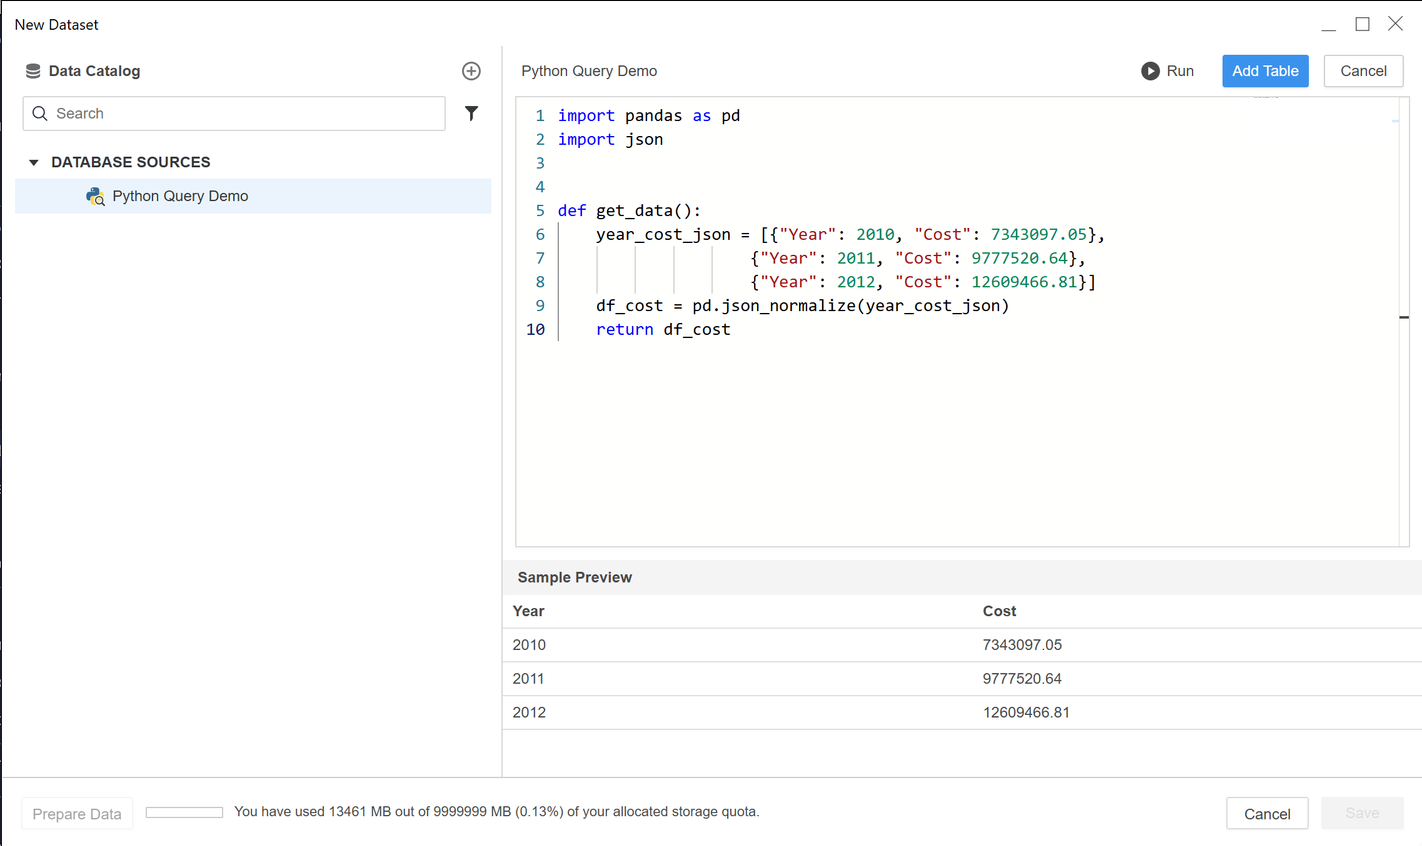Click the Year column header
The image size is (1422, 846).
coord(529,611)
